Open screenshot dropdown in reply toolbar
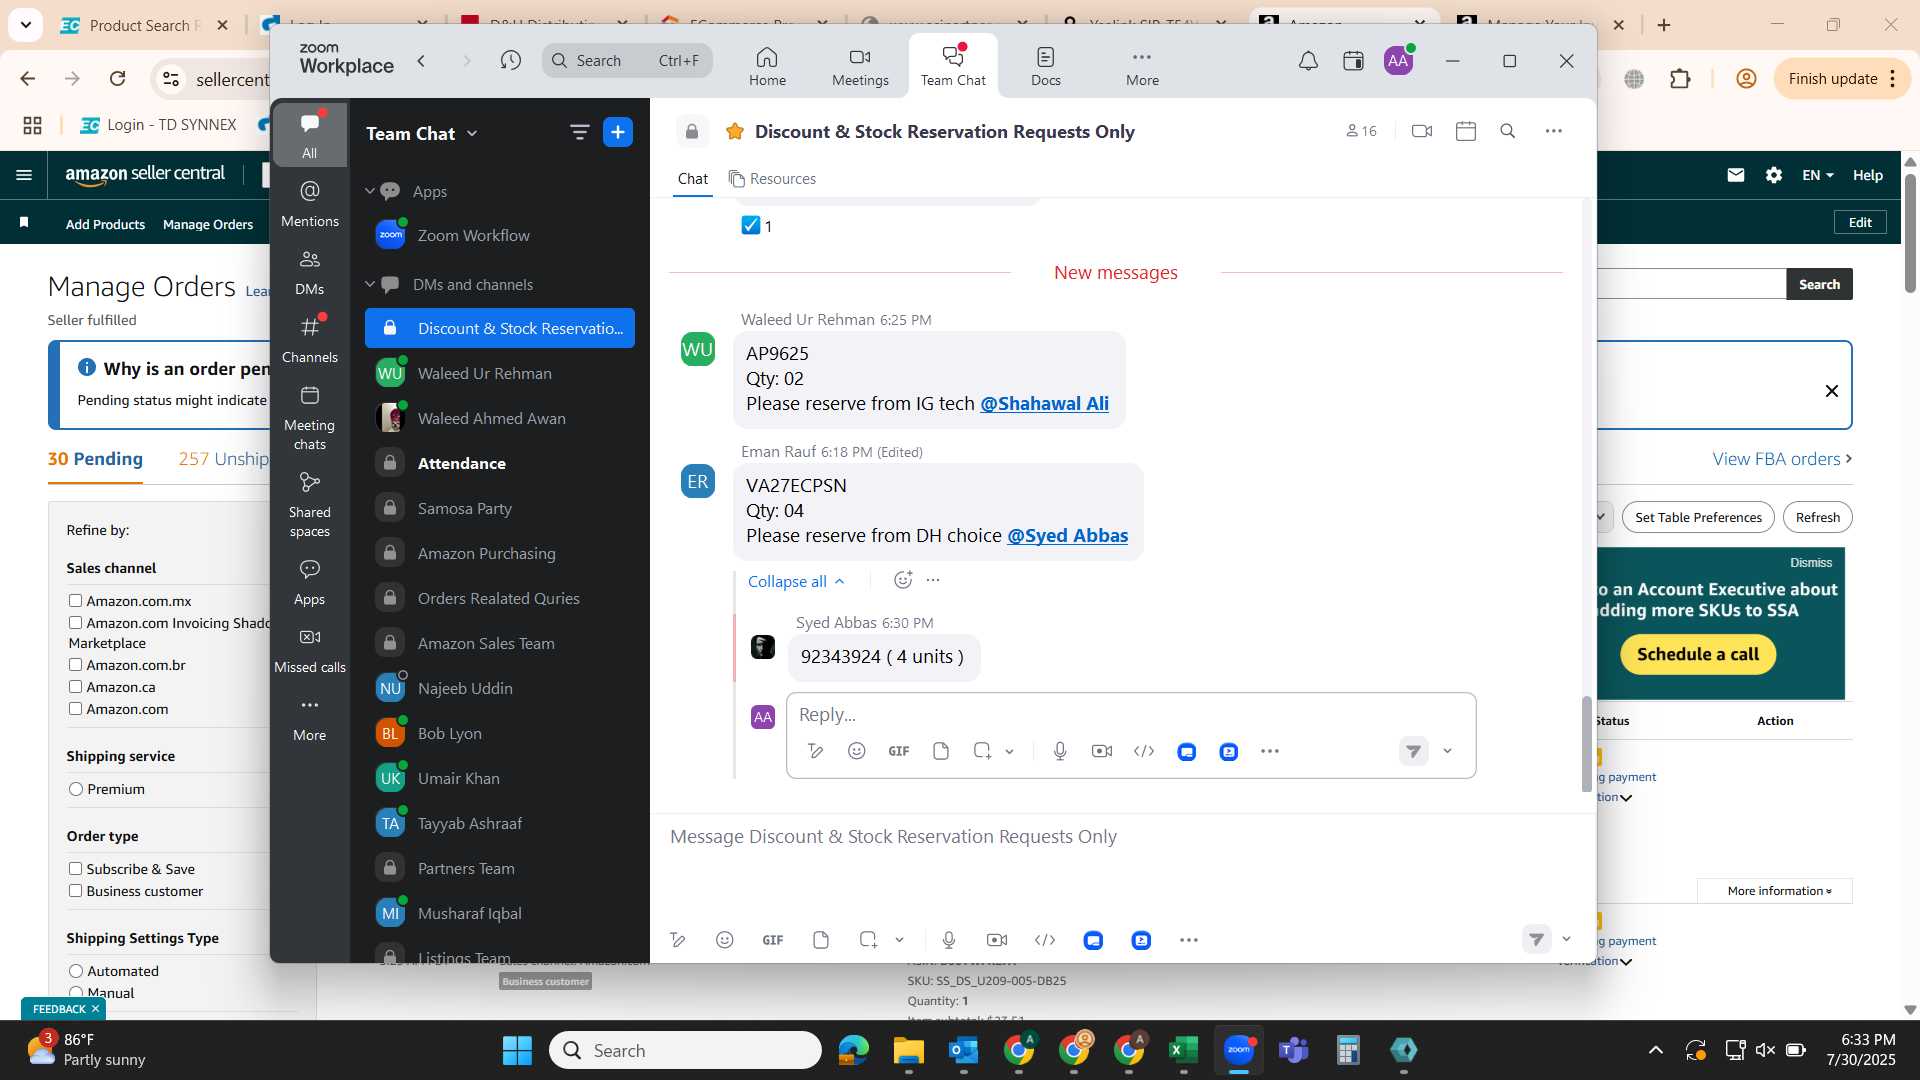This screenshot has width=1920, height=1080. 1010,751
